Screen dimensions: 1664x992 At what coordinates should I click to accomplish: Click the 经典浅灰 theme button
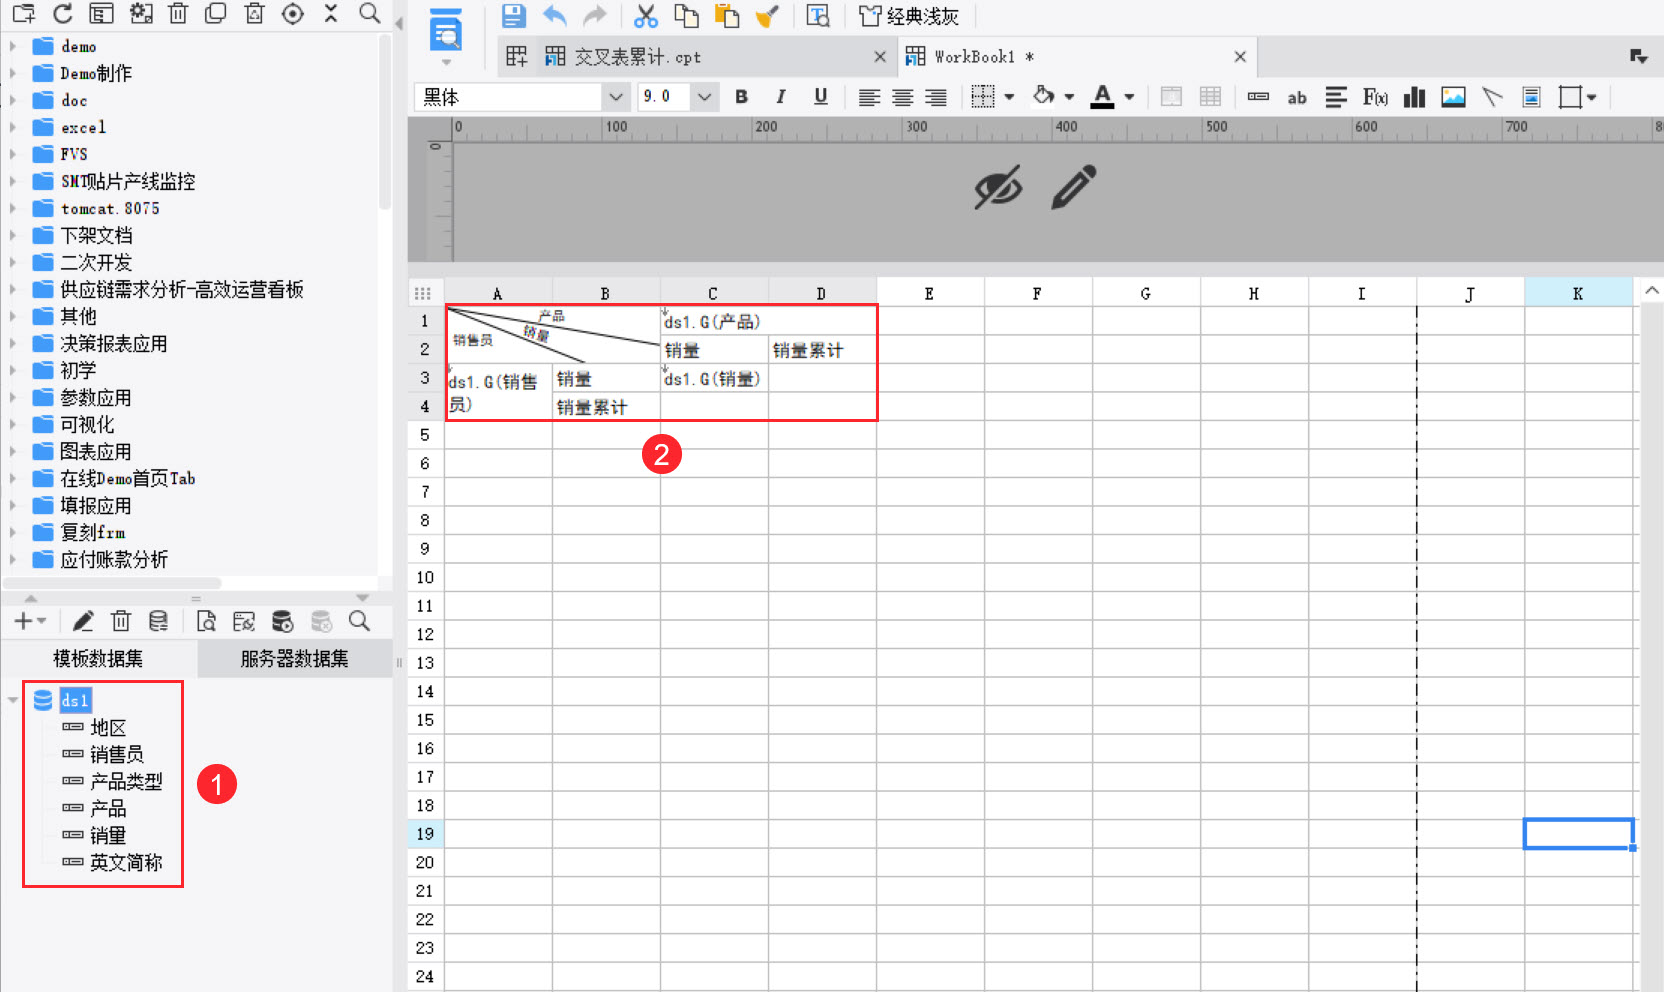click(x=909, y=16)
